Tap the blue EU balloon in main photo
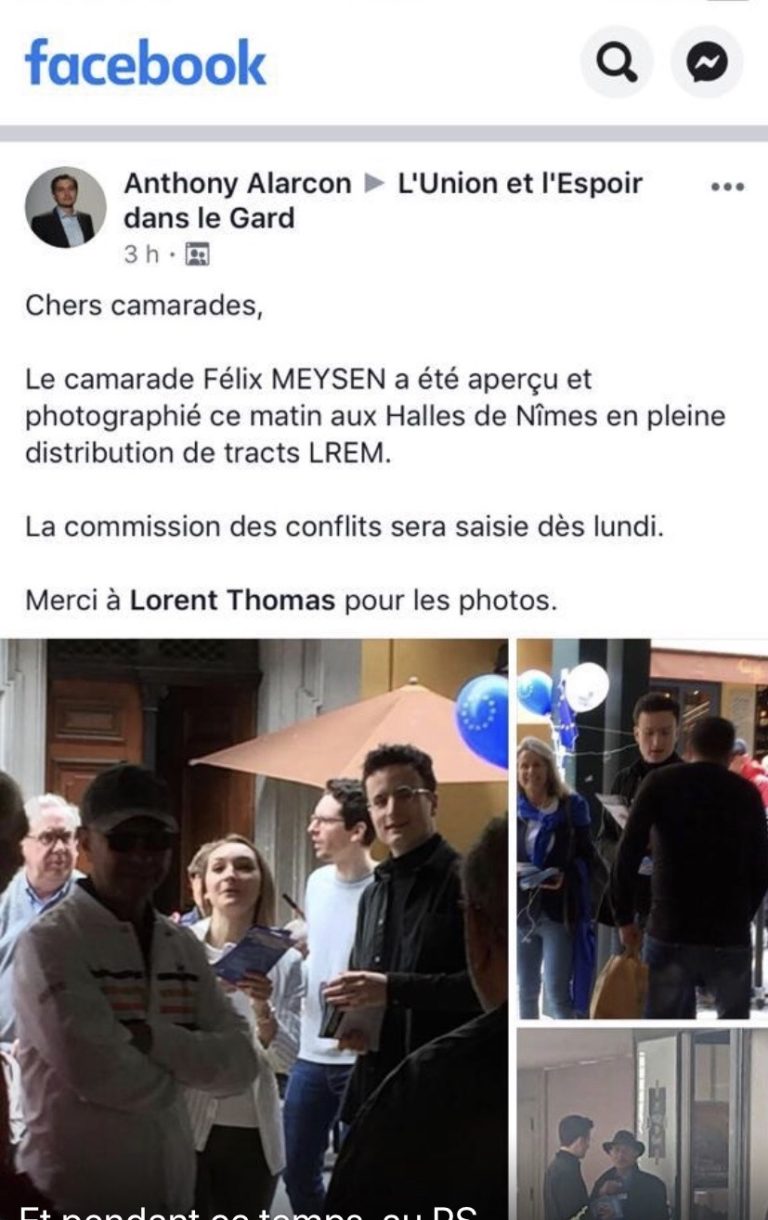768x1220 pixels. pos(482,721)
